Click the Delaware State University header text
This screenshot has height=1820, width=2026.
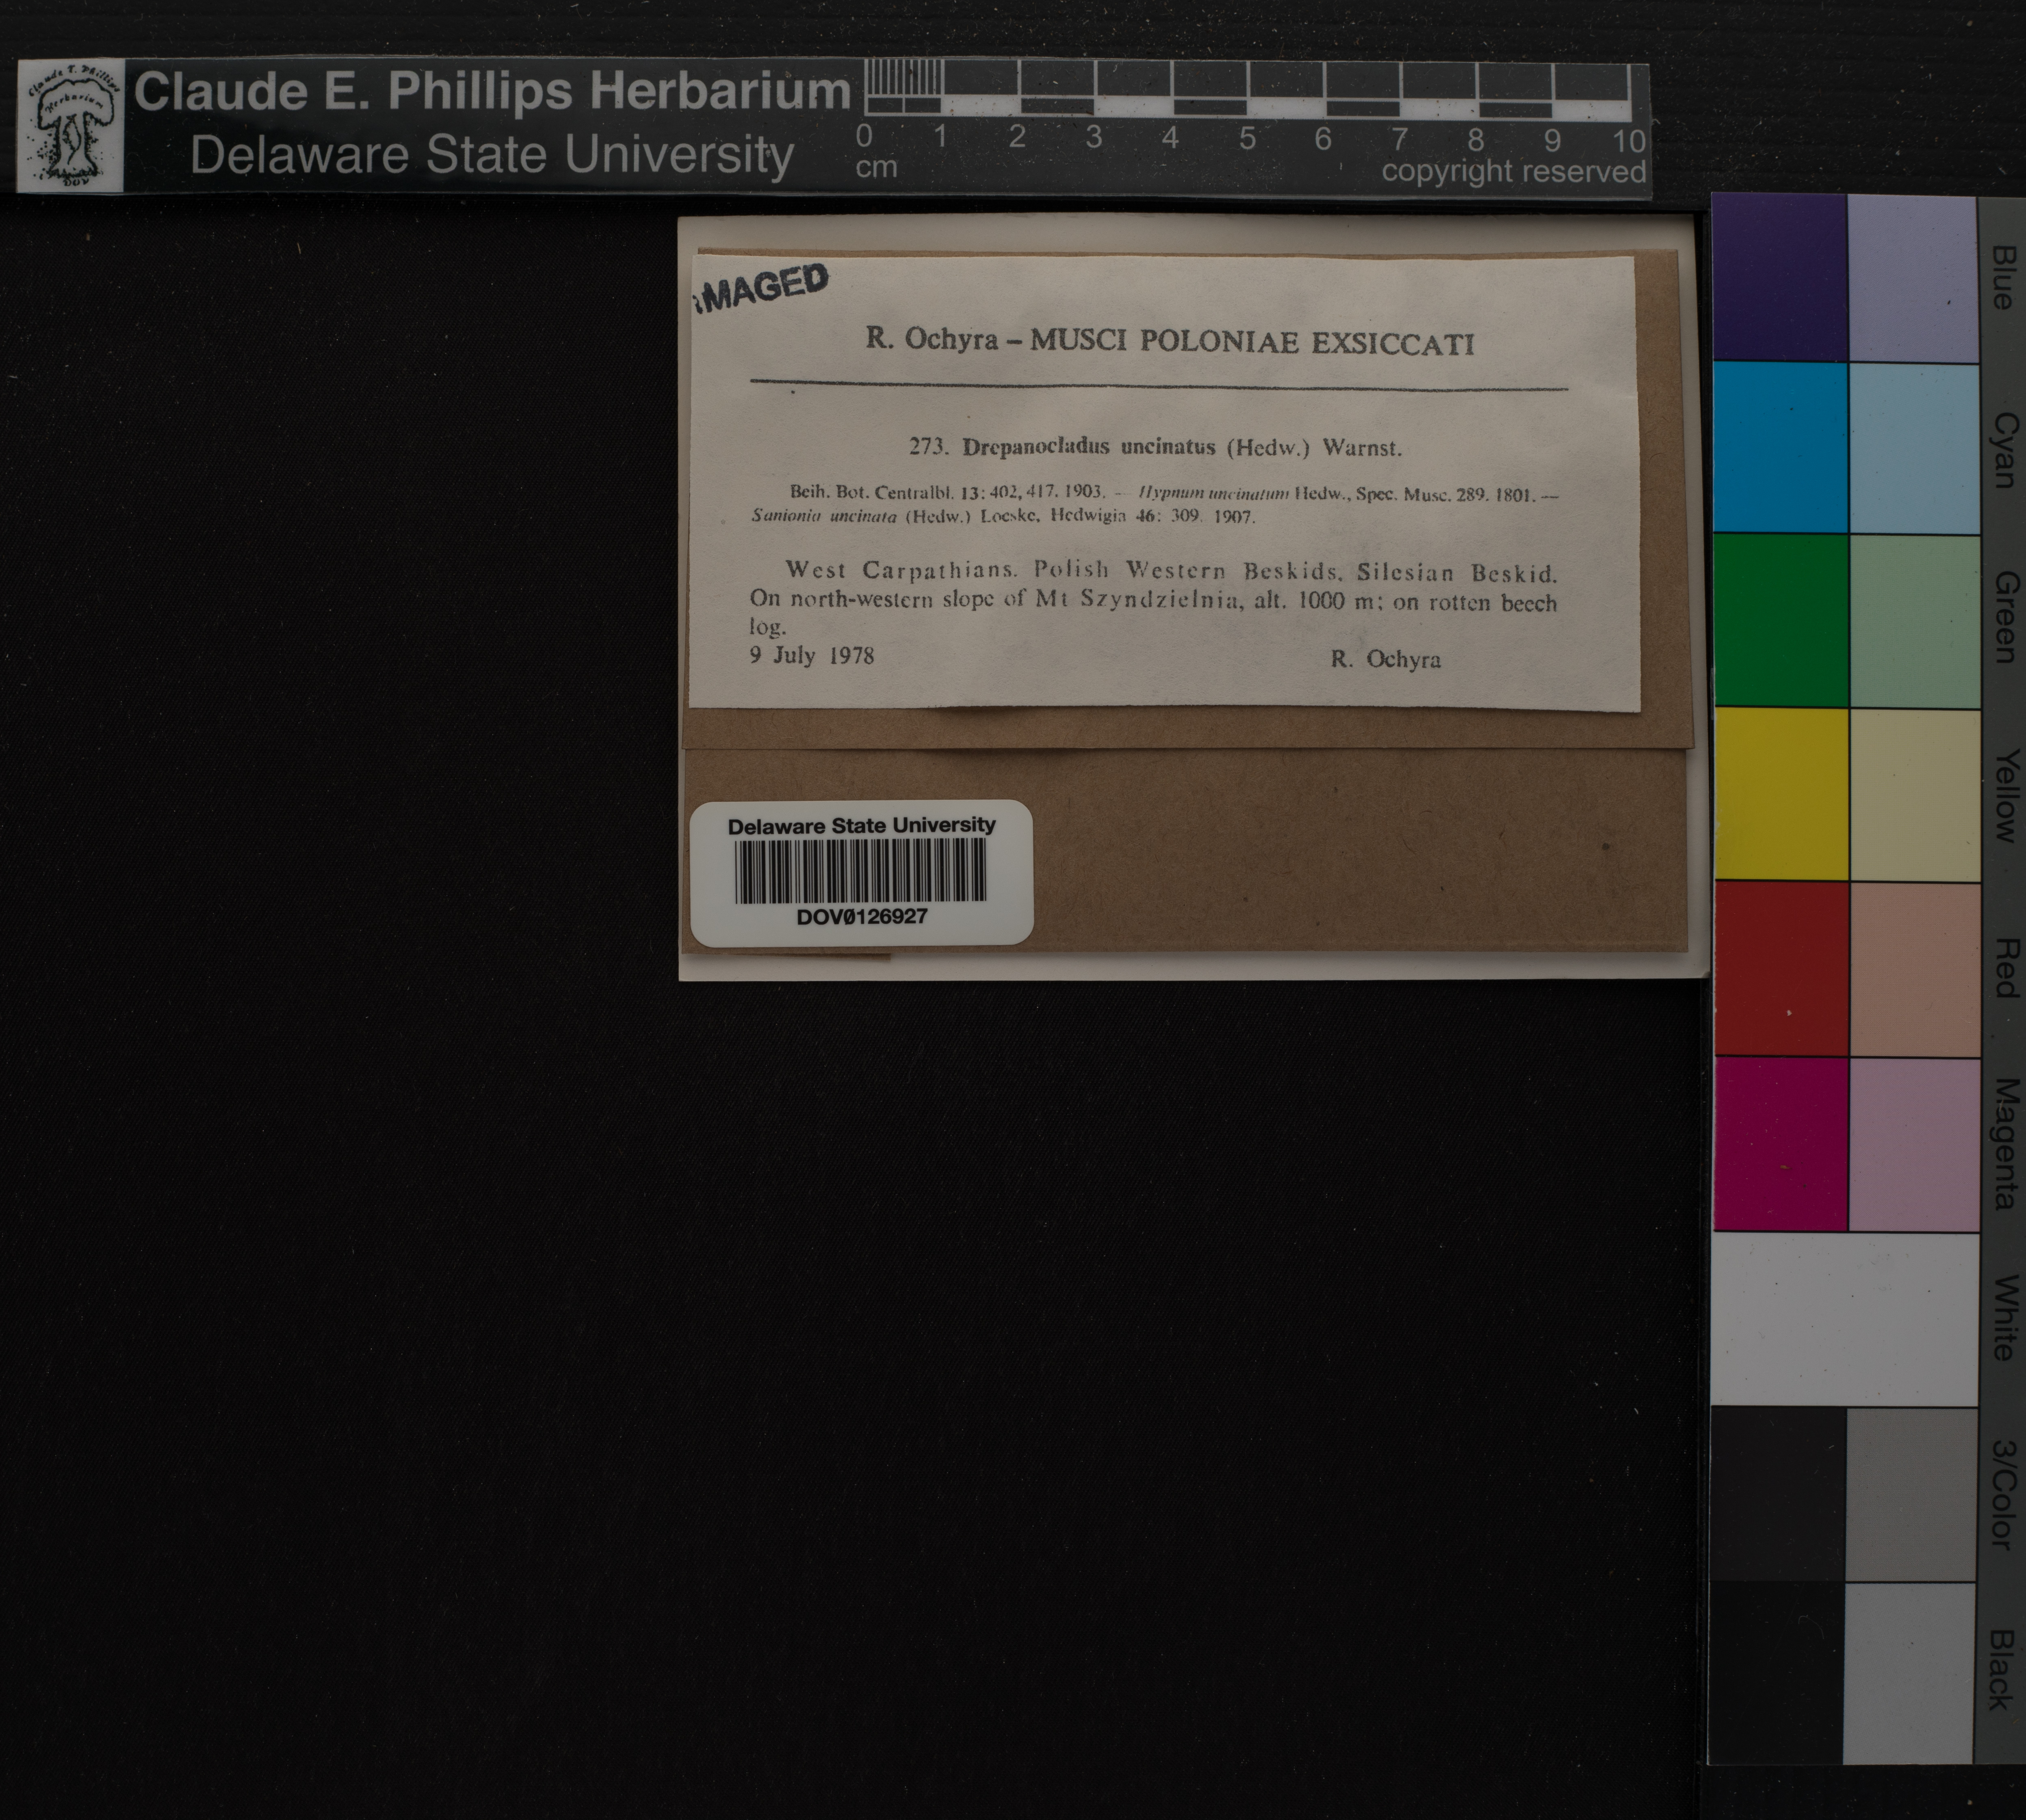point(491,155)
